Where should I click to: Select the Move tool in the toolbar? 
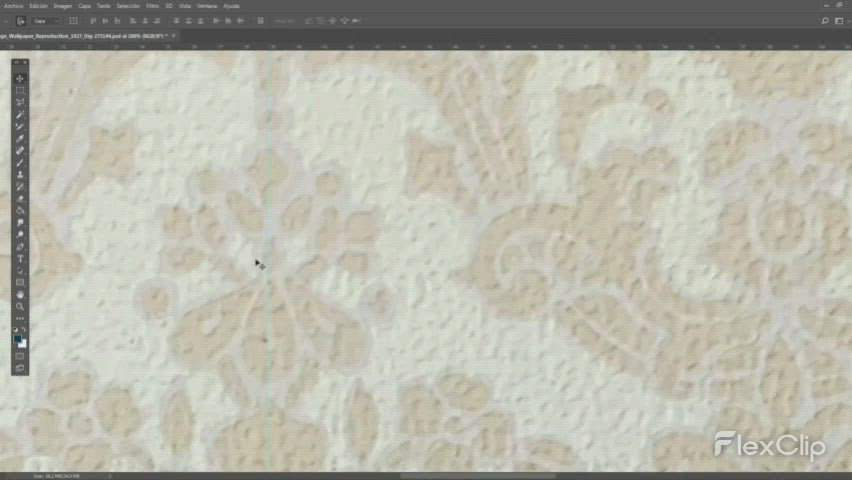pyautogui.click(x=20, y=78)
